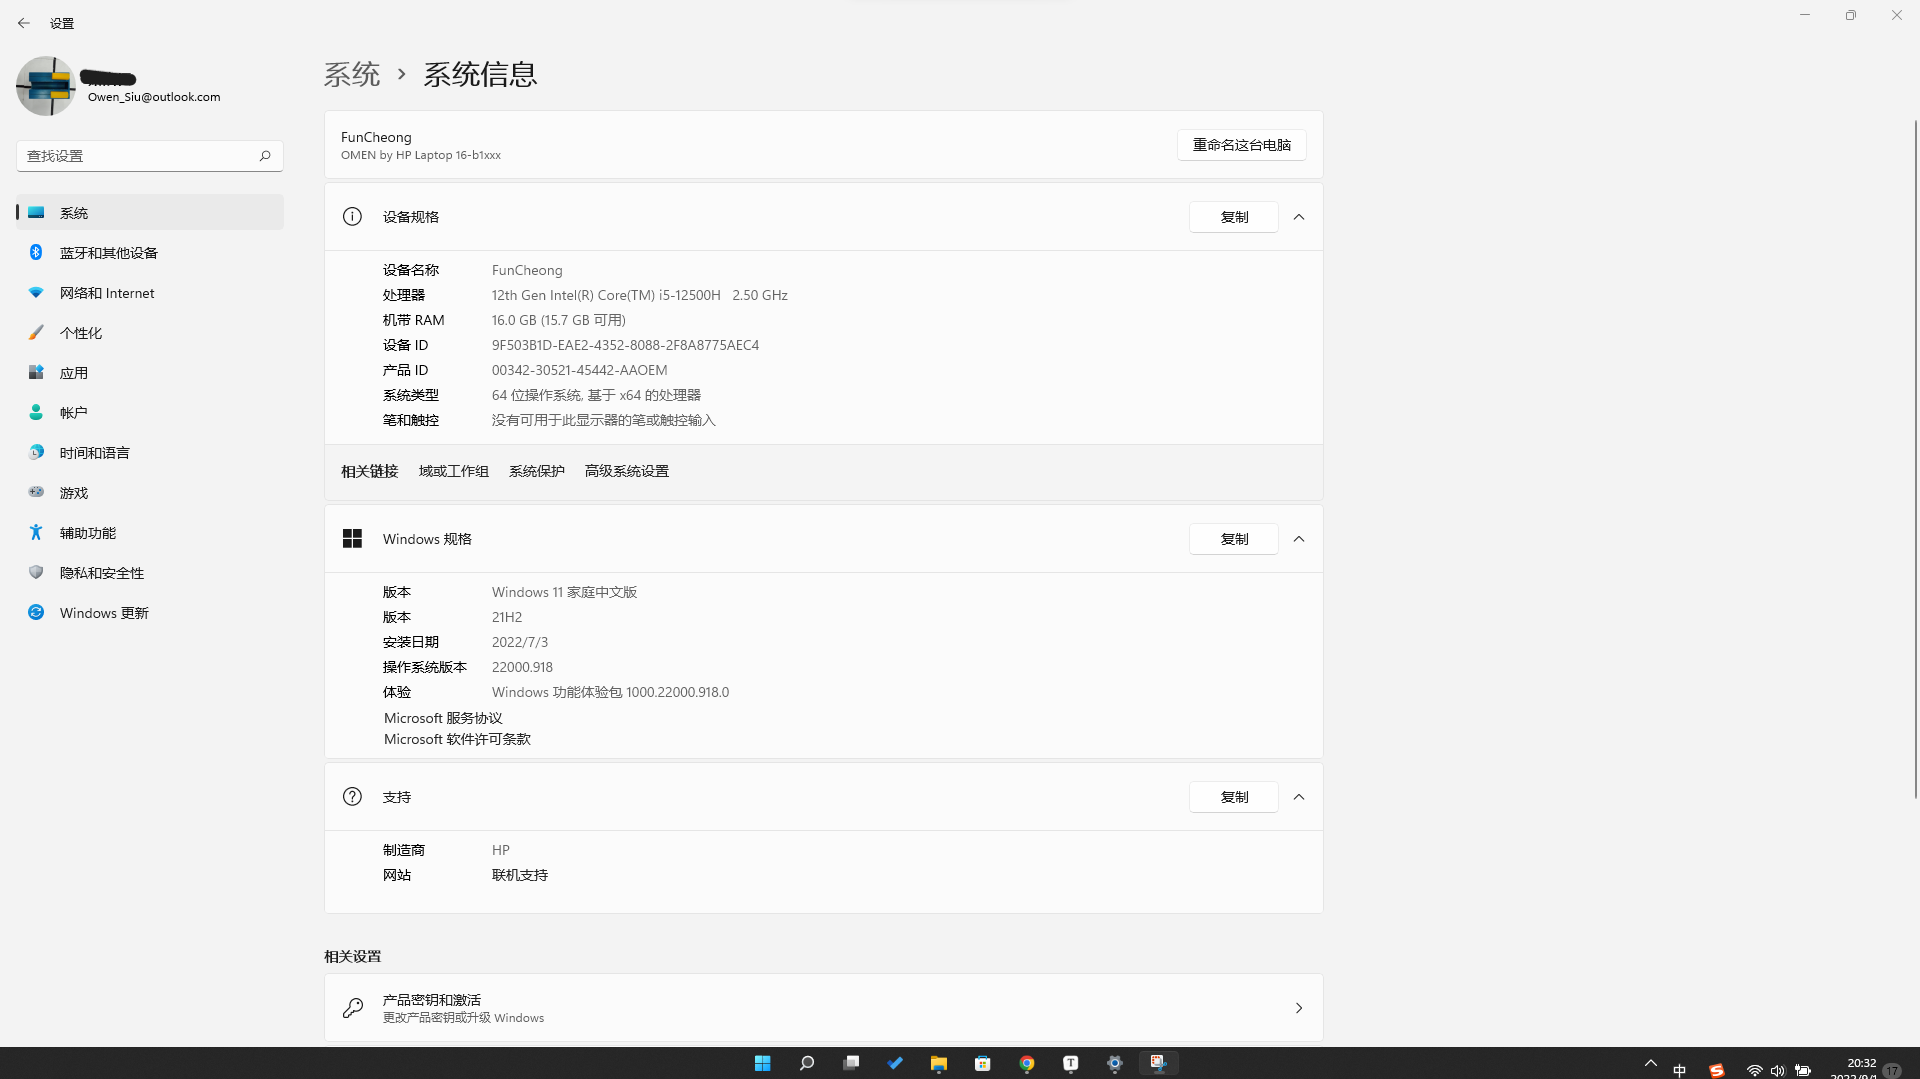Focus the 查找设置 search box
Screen dimensions: 1920x1079
point(150,156)
